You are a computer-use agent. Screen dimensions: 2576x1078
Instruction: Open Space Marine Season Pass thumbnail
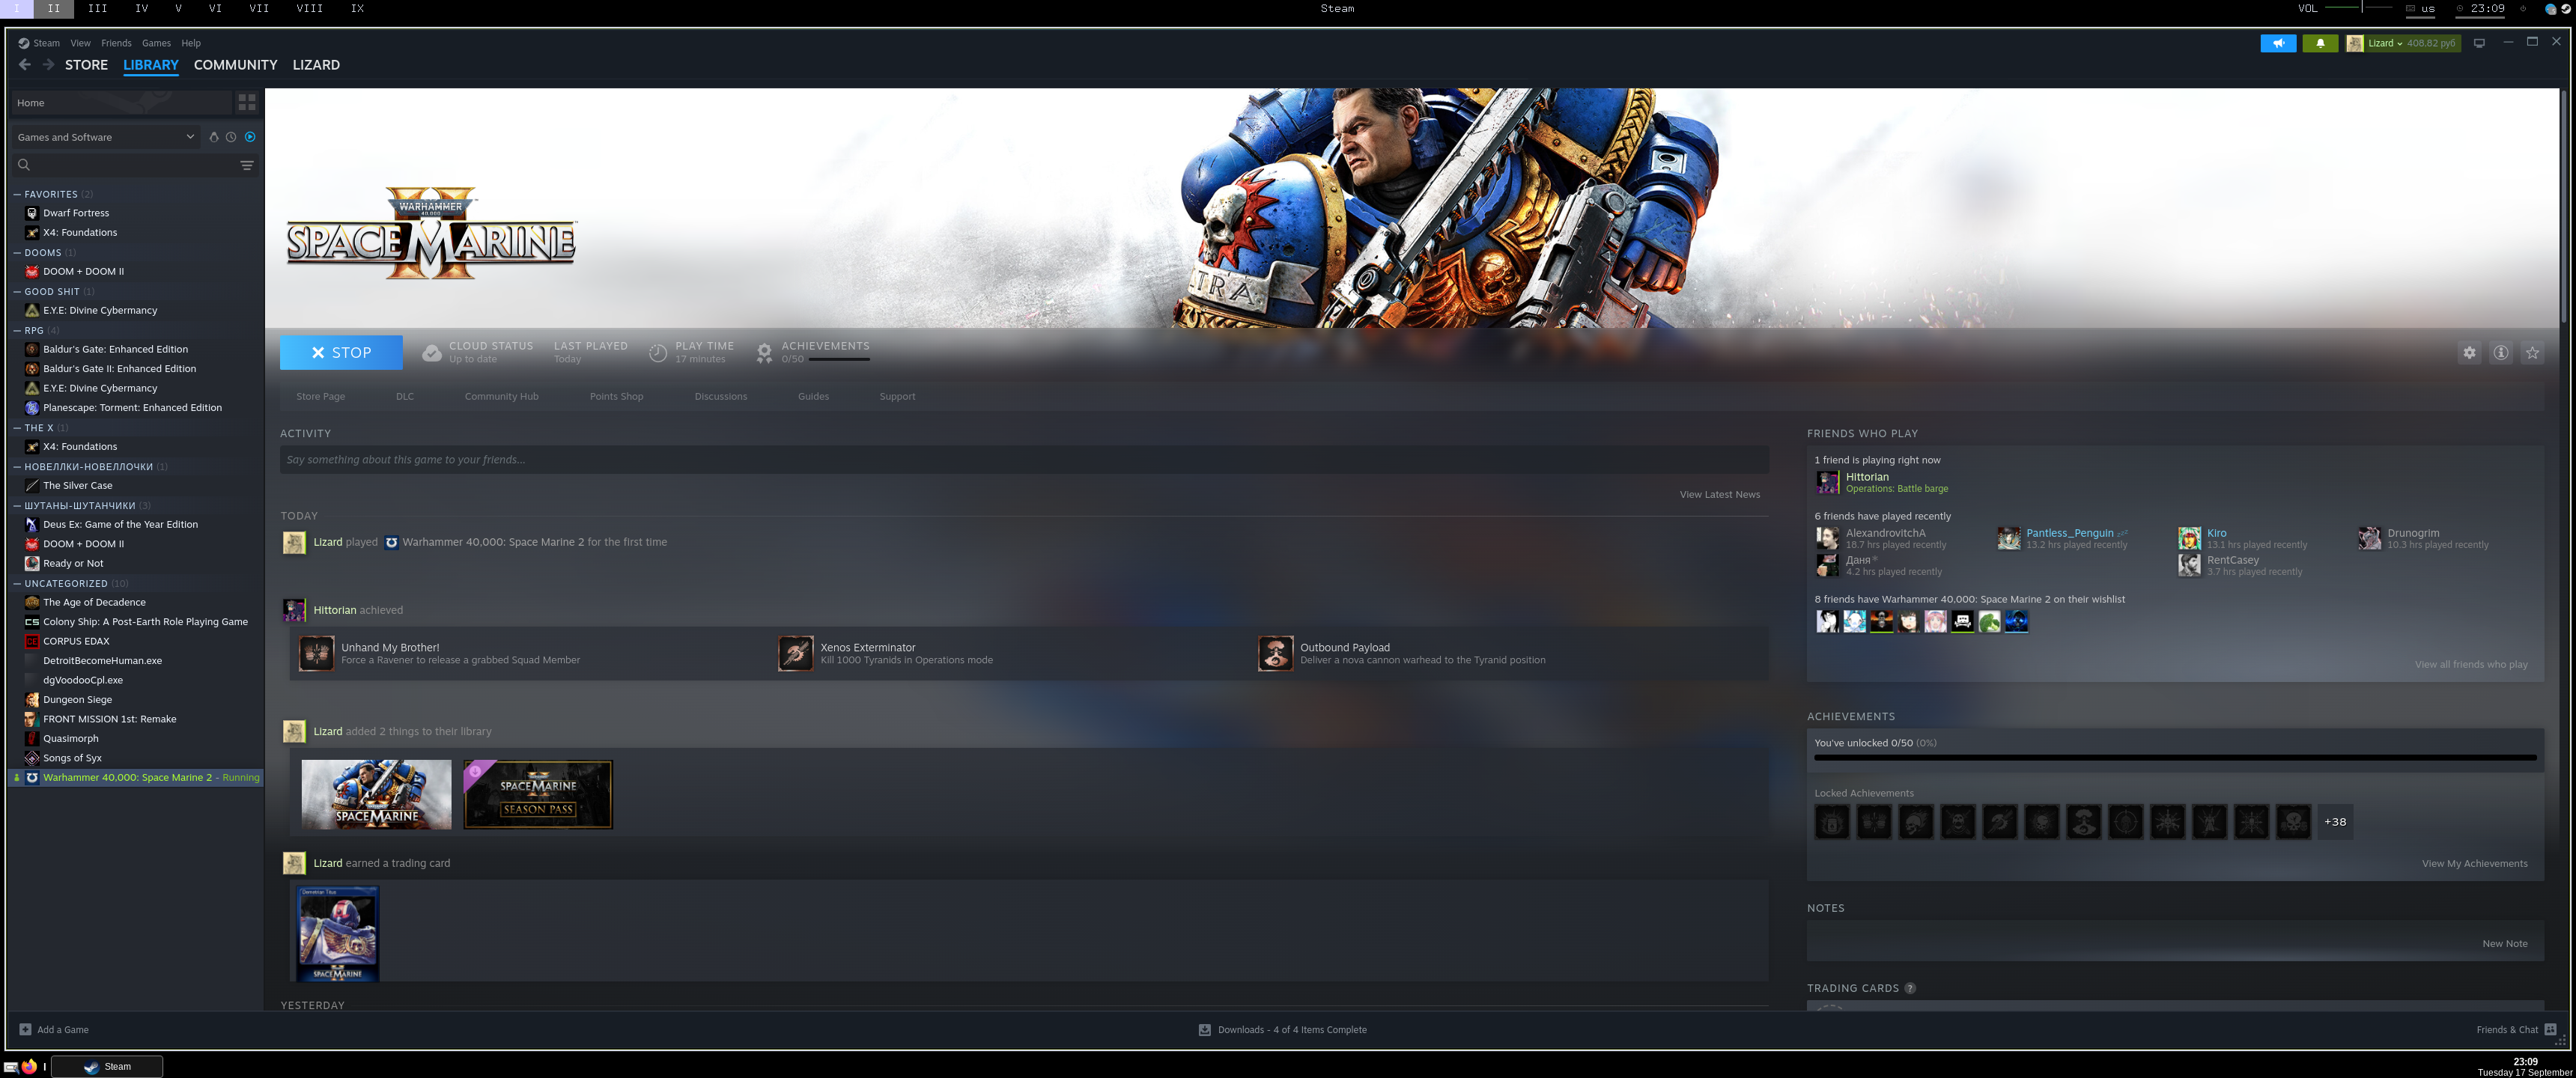coord(538,795)
